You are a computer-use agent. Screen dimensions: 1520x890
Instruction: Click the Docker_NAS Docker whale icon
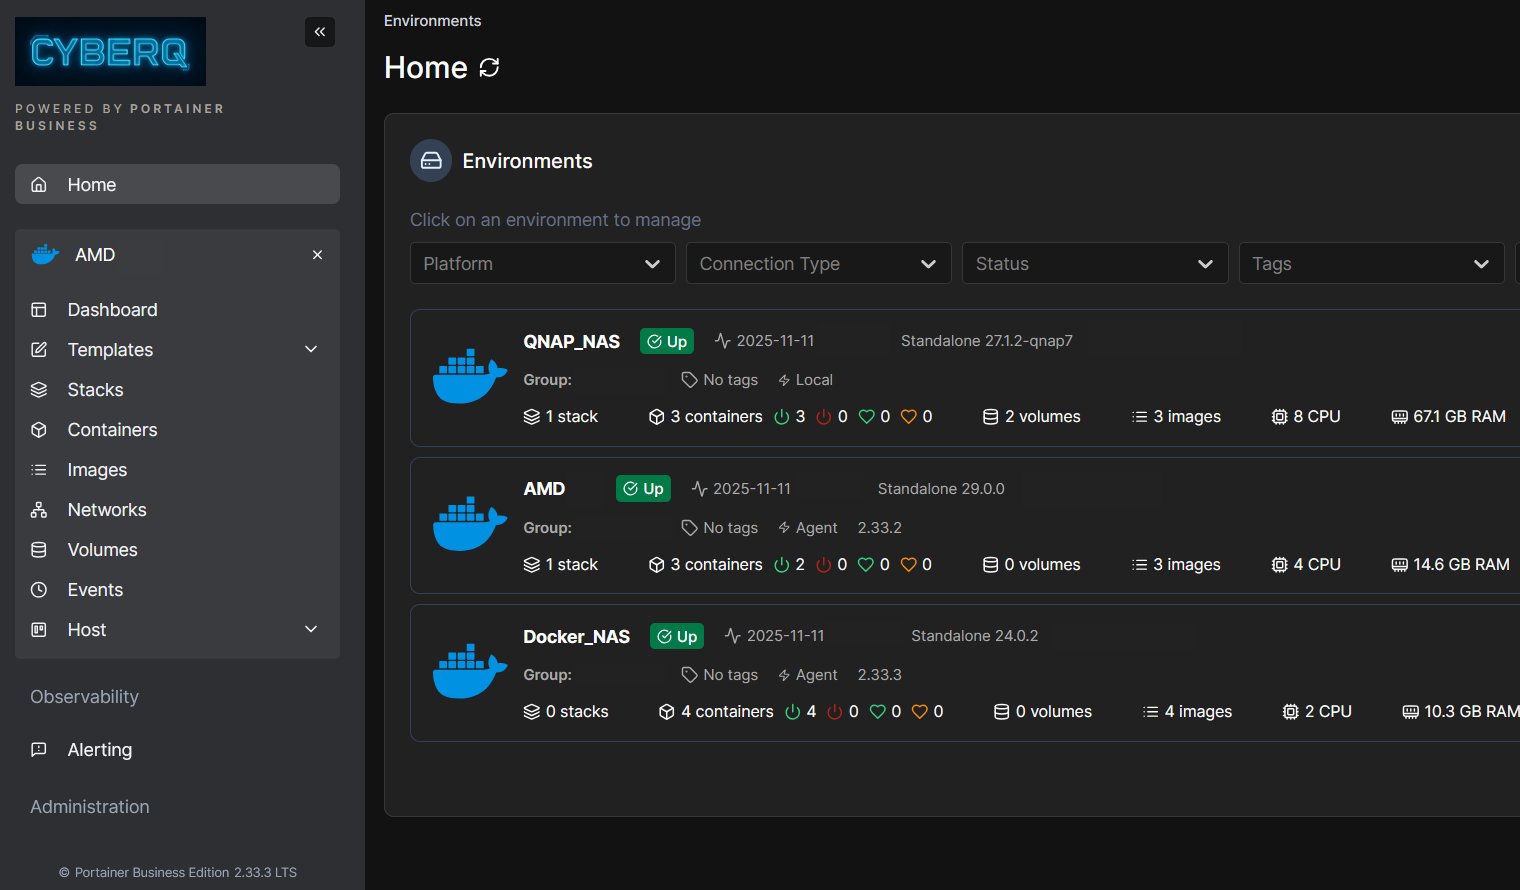[x=469, y=672]
